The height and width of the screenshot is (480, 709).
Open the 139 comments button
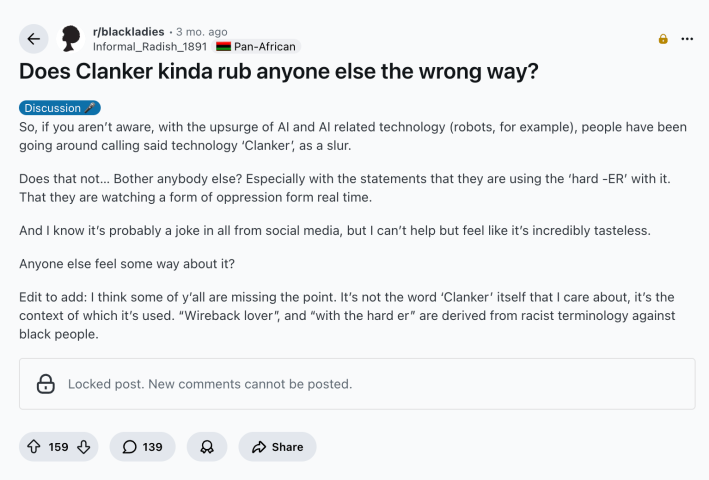click(142, 447)
